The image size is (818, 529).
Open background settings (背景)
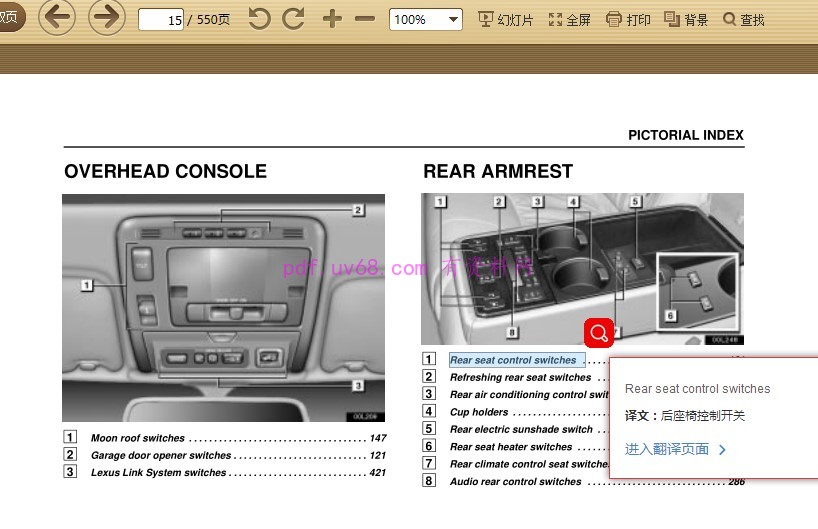click(x=686, y=20)
